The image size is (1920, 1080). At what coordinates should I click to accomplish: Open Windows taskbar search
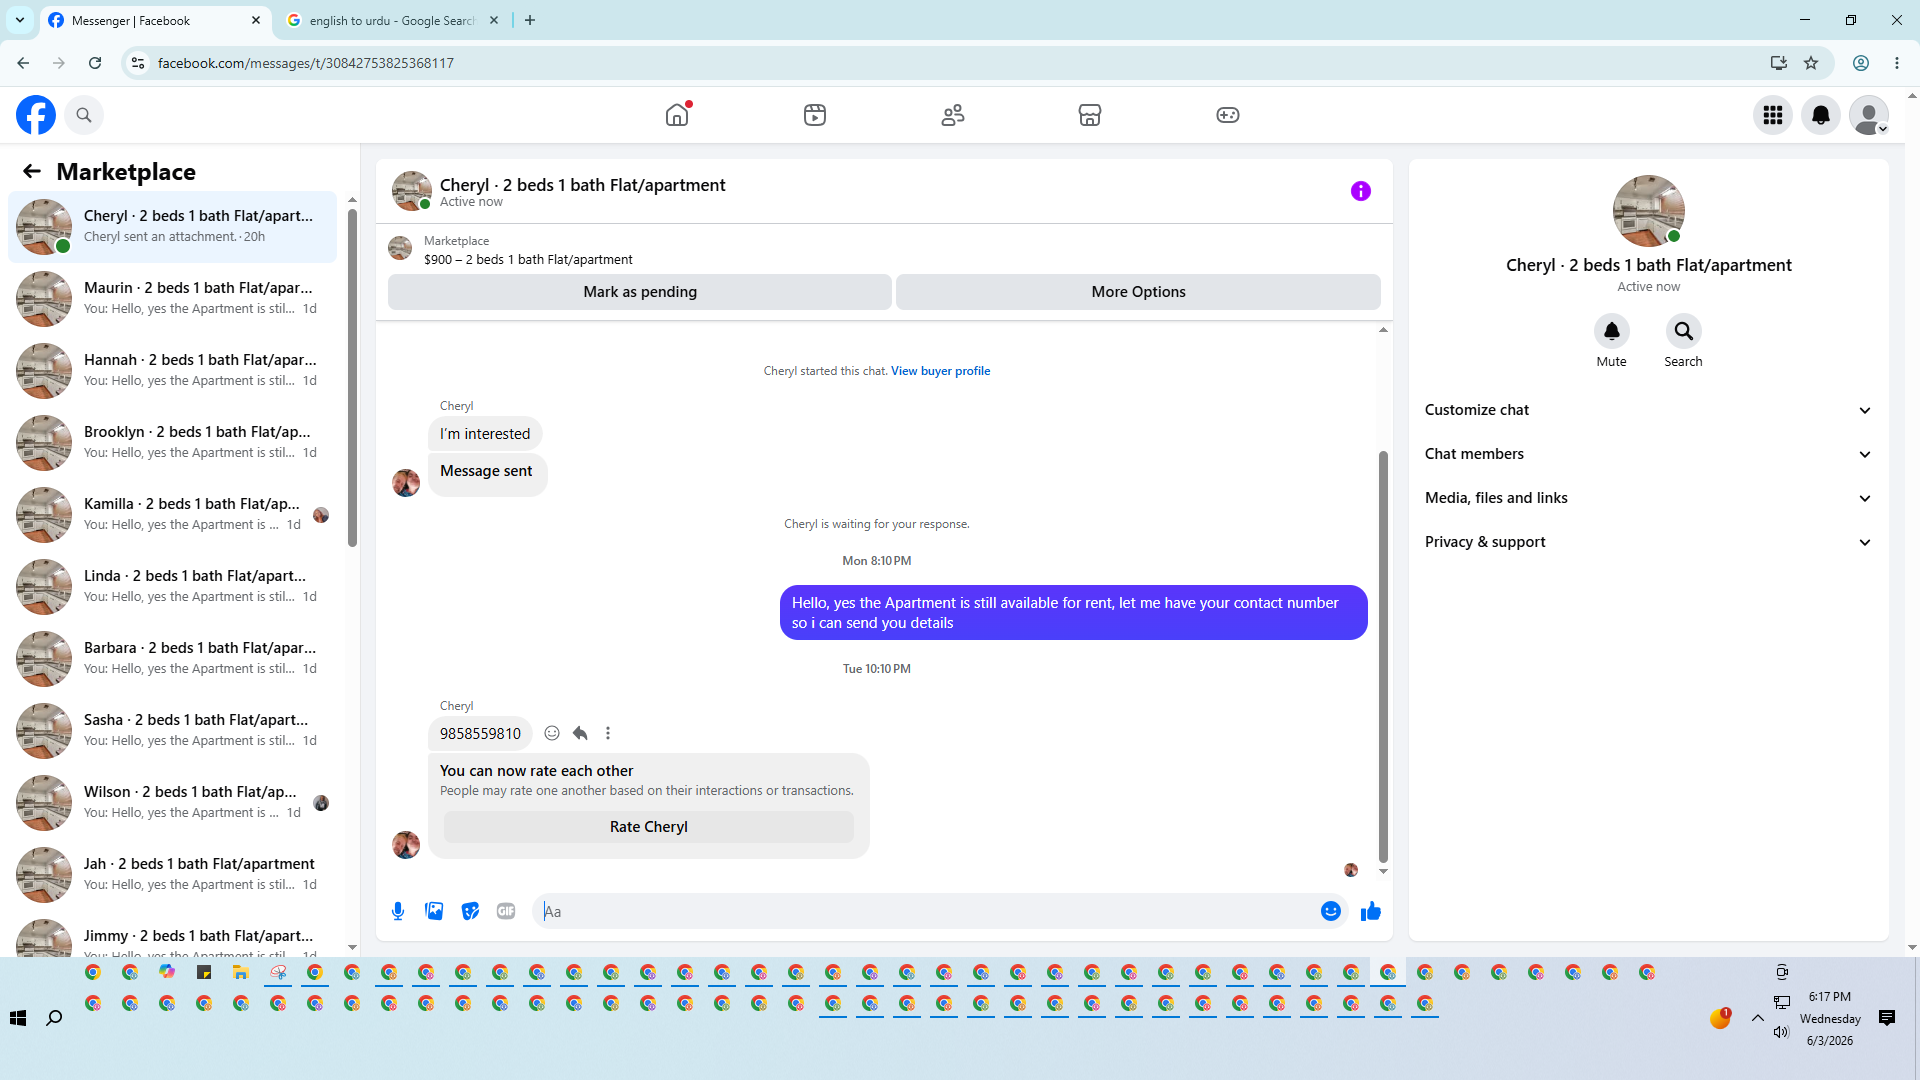[x=54, y=1018]
